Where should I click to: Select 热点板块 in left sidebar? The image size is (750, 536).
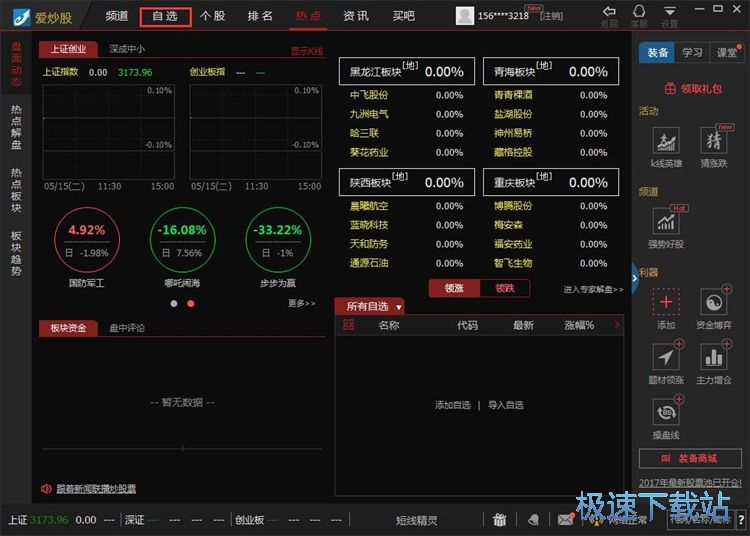click(x=16, y=190)
